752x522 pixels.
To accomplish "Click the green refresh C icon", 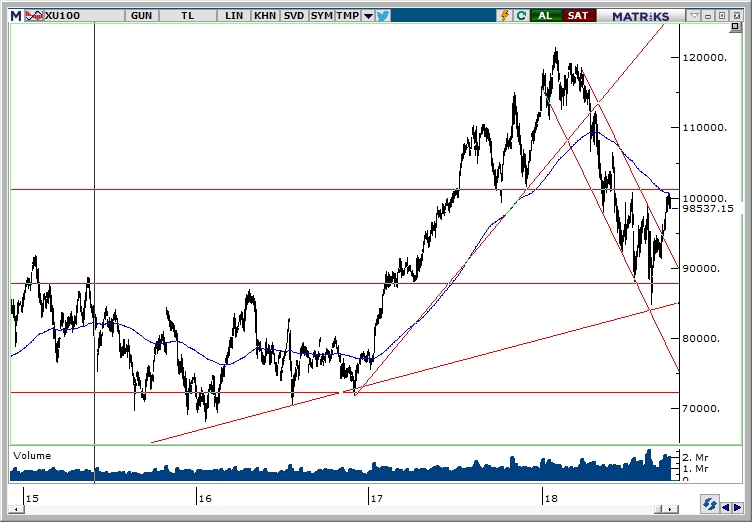I will point(521,16).
